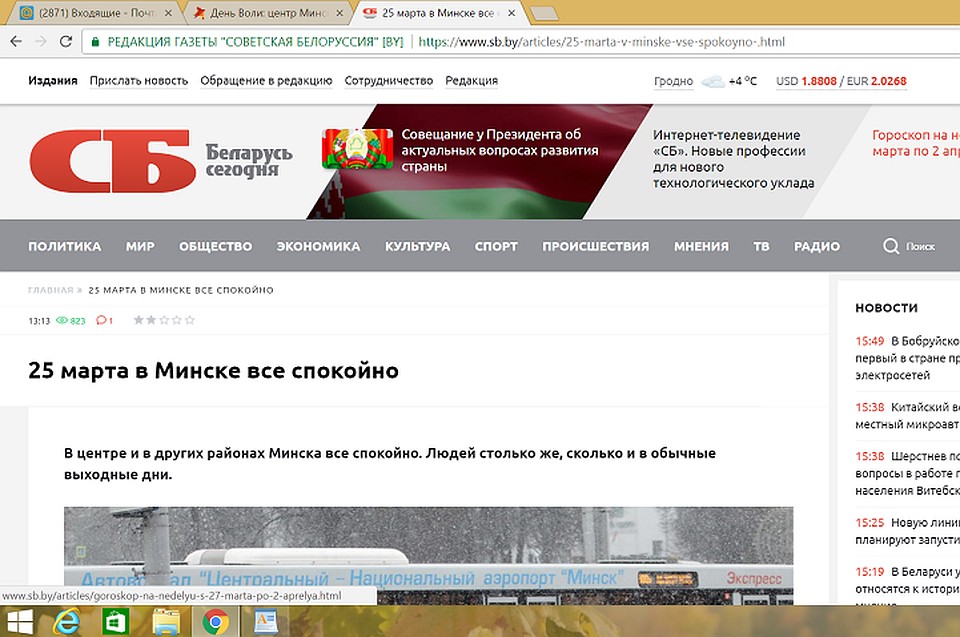Click the article title 25 марта в Минске

[214, 371]
